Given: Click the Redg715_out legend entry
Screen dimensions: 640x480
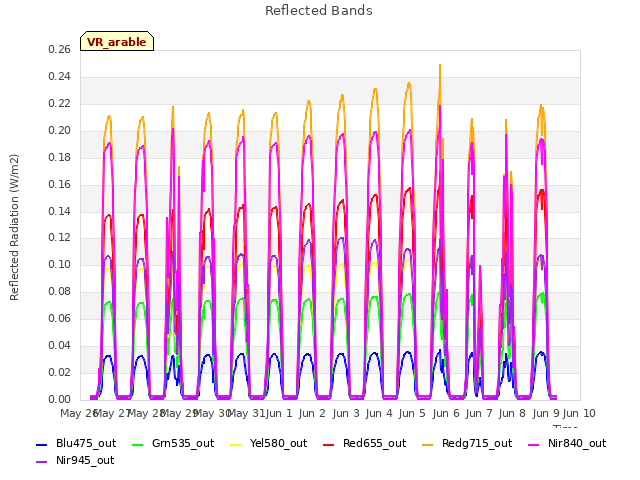Looking at the screenshot, I should pyautogui.click(x=467, y=443).
